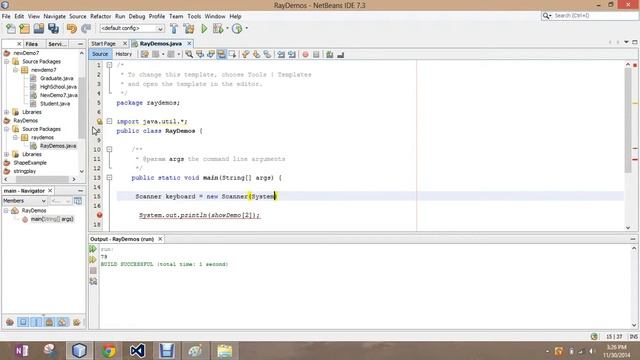The height and width of the screenshot is (360, 640).
Task: Collapse the raydemos package node
Action: click(x=15, y=138)
